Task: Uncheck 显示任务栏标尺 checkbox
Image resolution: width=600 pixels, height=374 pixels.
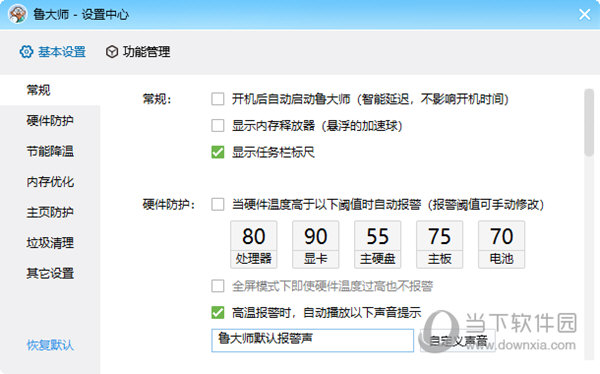Action: click(218, 152)
